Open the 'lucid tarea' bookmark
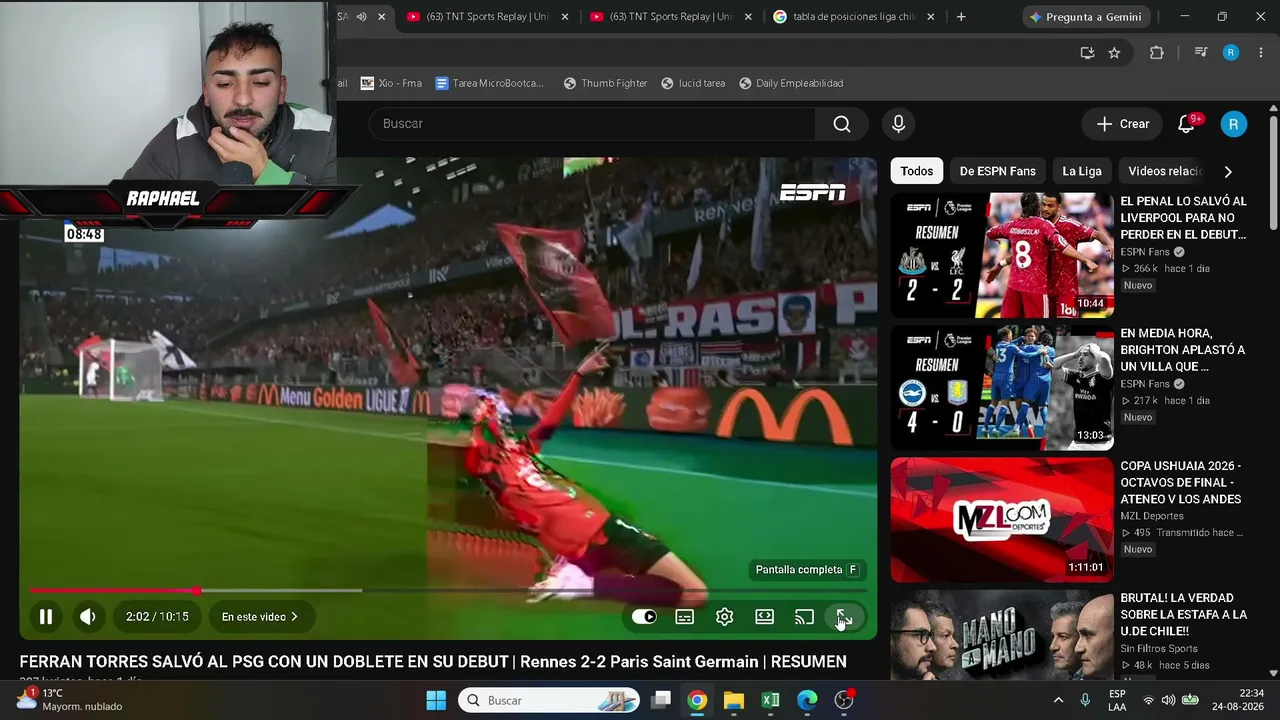Image resolution: width=1280 pixels, height=720 pixels. point(693,83)
